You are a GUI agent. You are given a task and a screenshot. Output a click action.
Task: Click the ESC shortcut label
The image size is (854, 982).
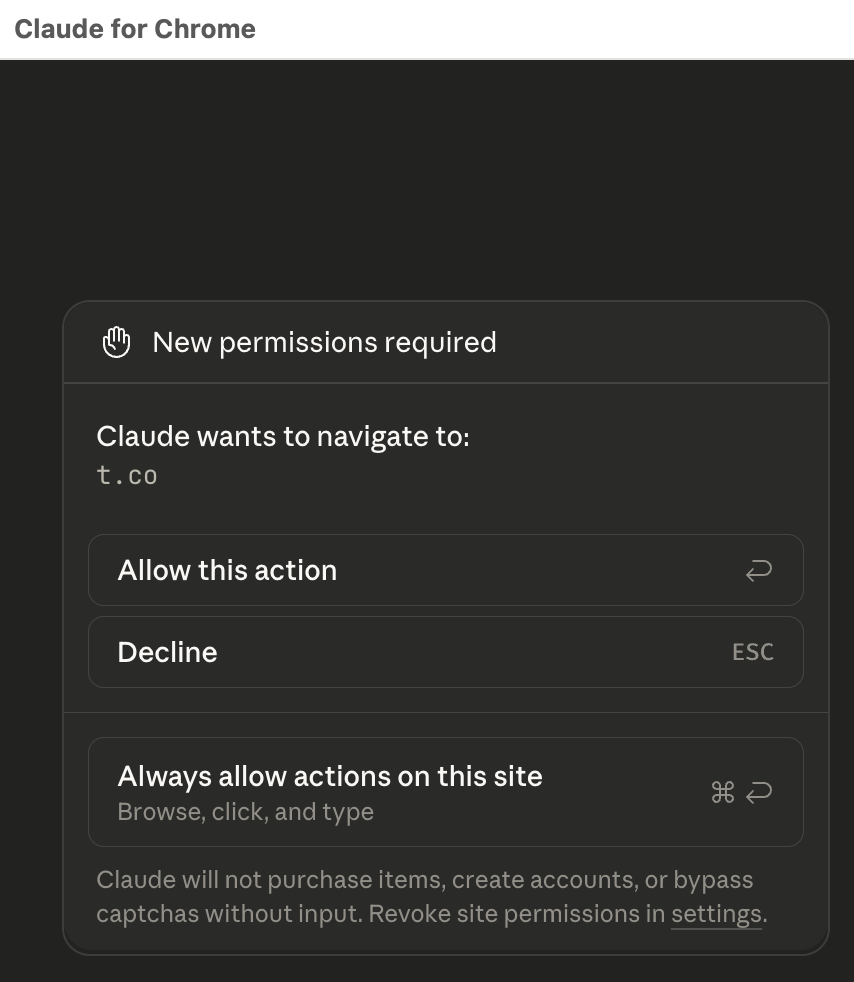click(x=752, y=652)
